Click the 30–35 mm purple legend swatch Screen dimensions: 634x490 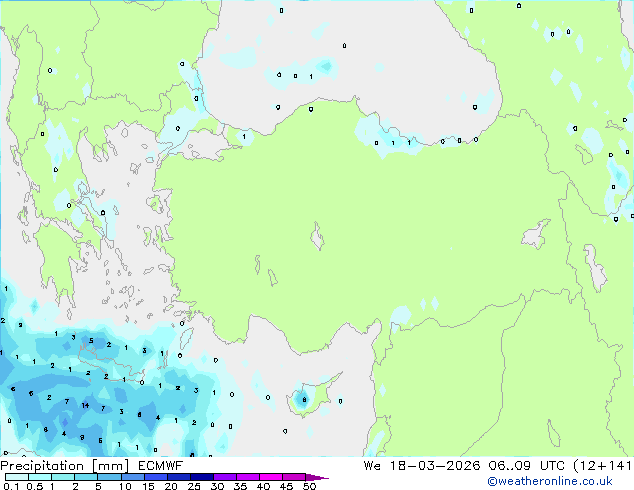click(225, 477)
